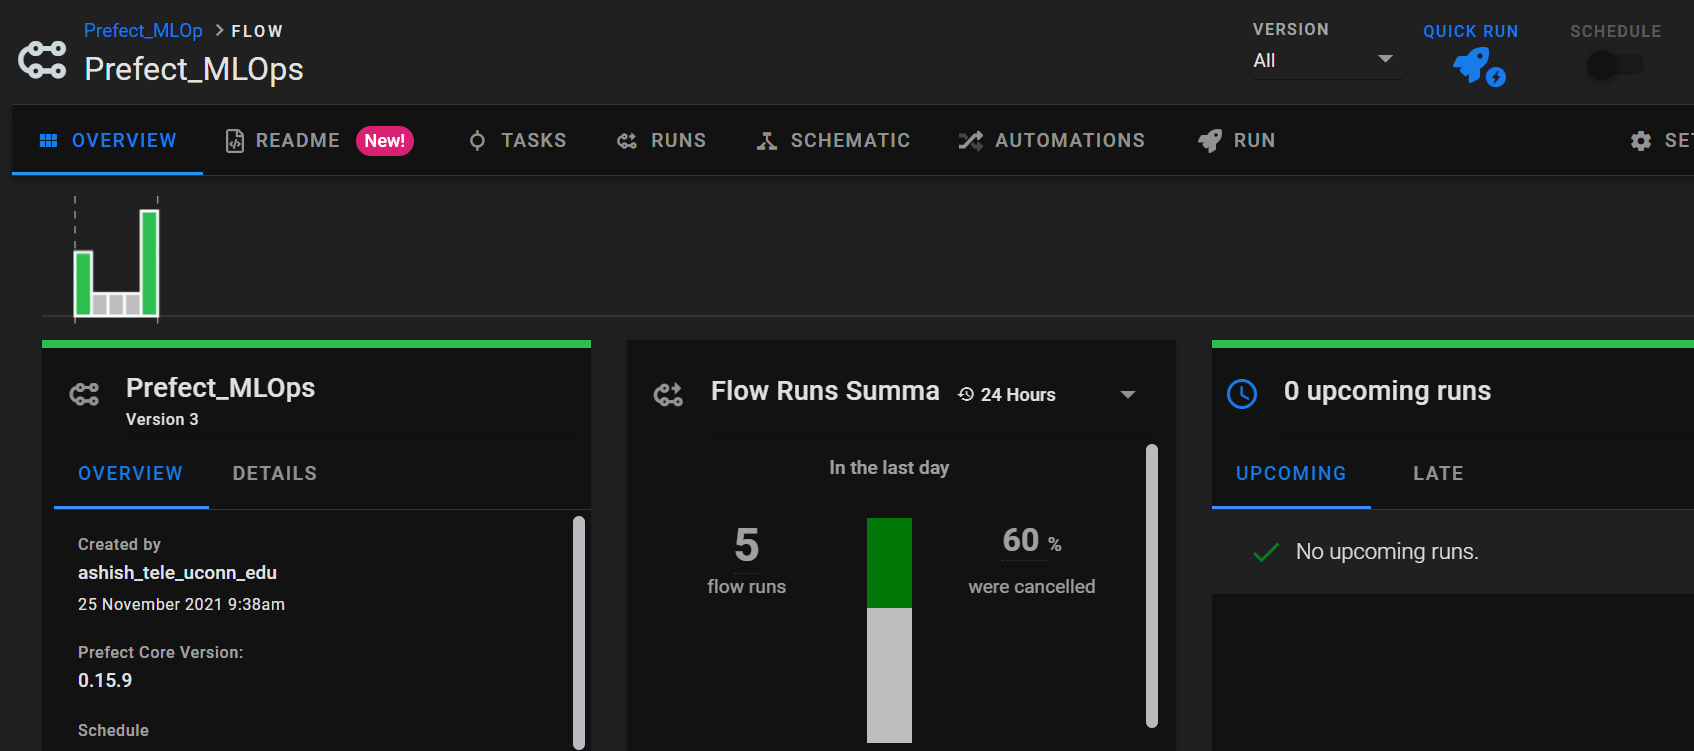
Task: Open the Settings gear tab
Action: 1661,140
